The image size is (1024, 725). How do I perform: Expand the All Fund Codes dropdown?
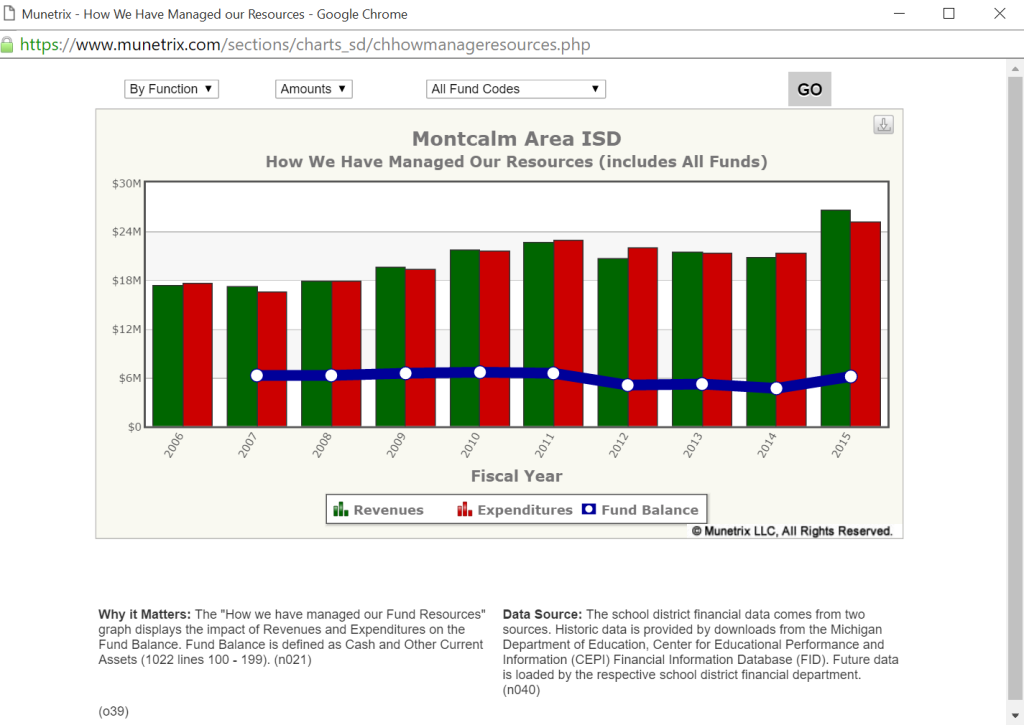516,89
